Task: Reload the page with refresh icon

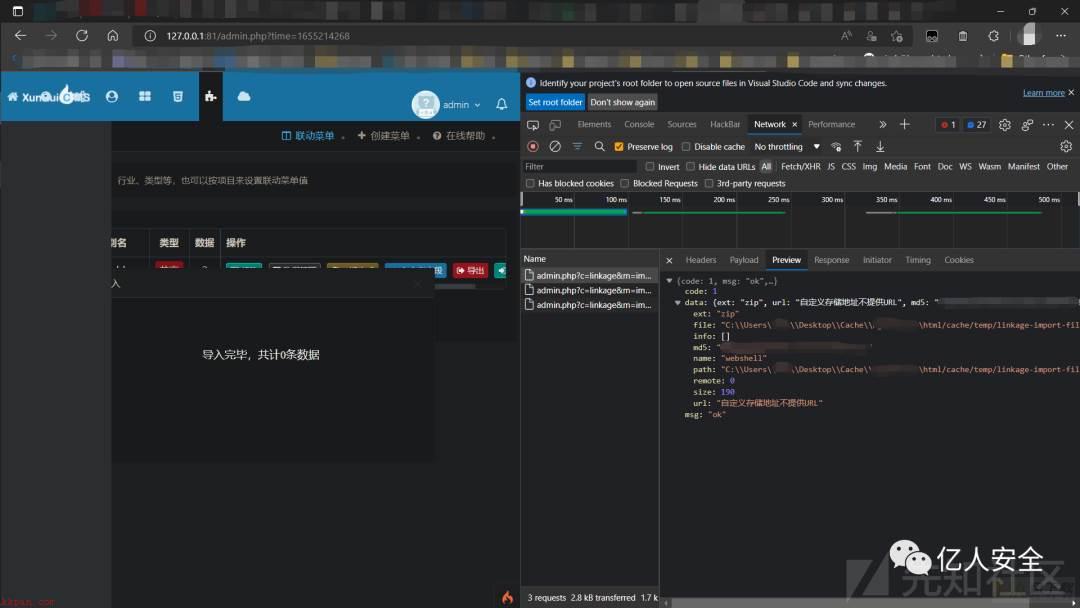Action: pos(82,35)
